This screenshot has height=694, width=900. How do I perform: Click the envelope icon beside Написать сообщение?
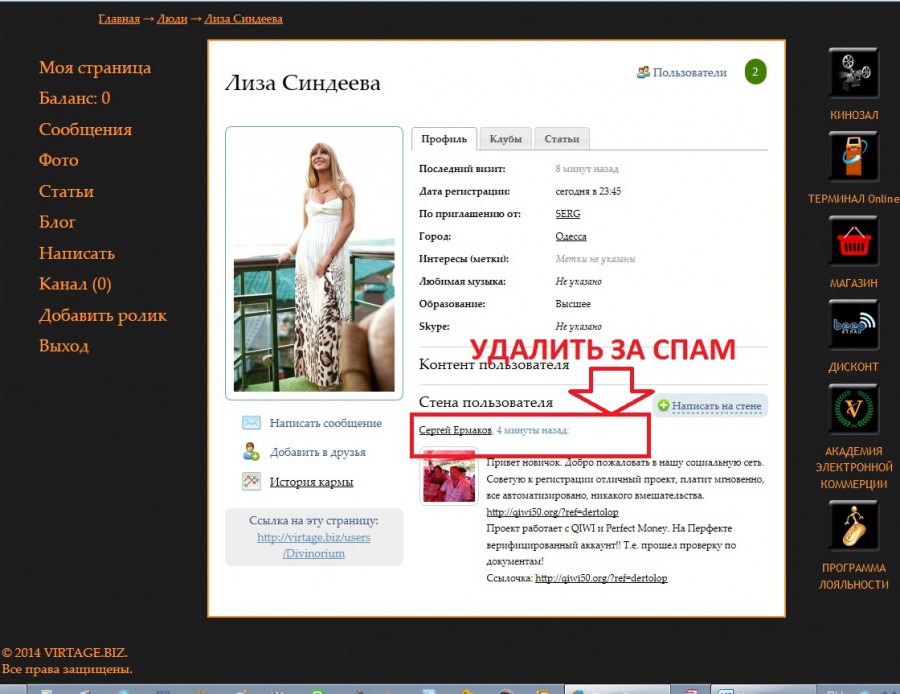[x=251, y=423]
